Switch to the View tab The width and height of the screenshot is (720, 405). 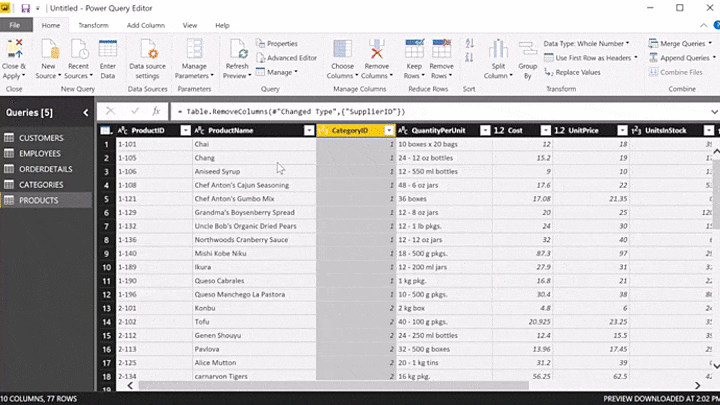(190, 25)
